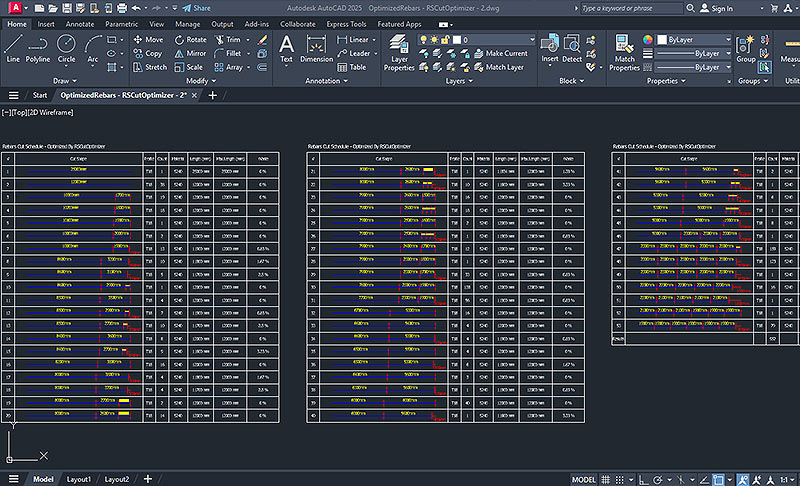Click in the keyword search field
This screenshot has width=800, height=486.
pyautogui.click(x=631, y=8)
